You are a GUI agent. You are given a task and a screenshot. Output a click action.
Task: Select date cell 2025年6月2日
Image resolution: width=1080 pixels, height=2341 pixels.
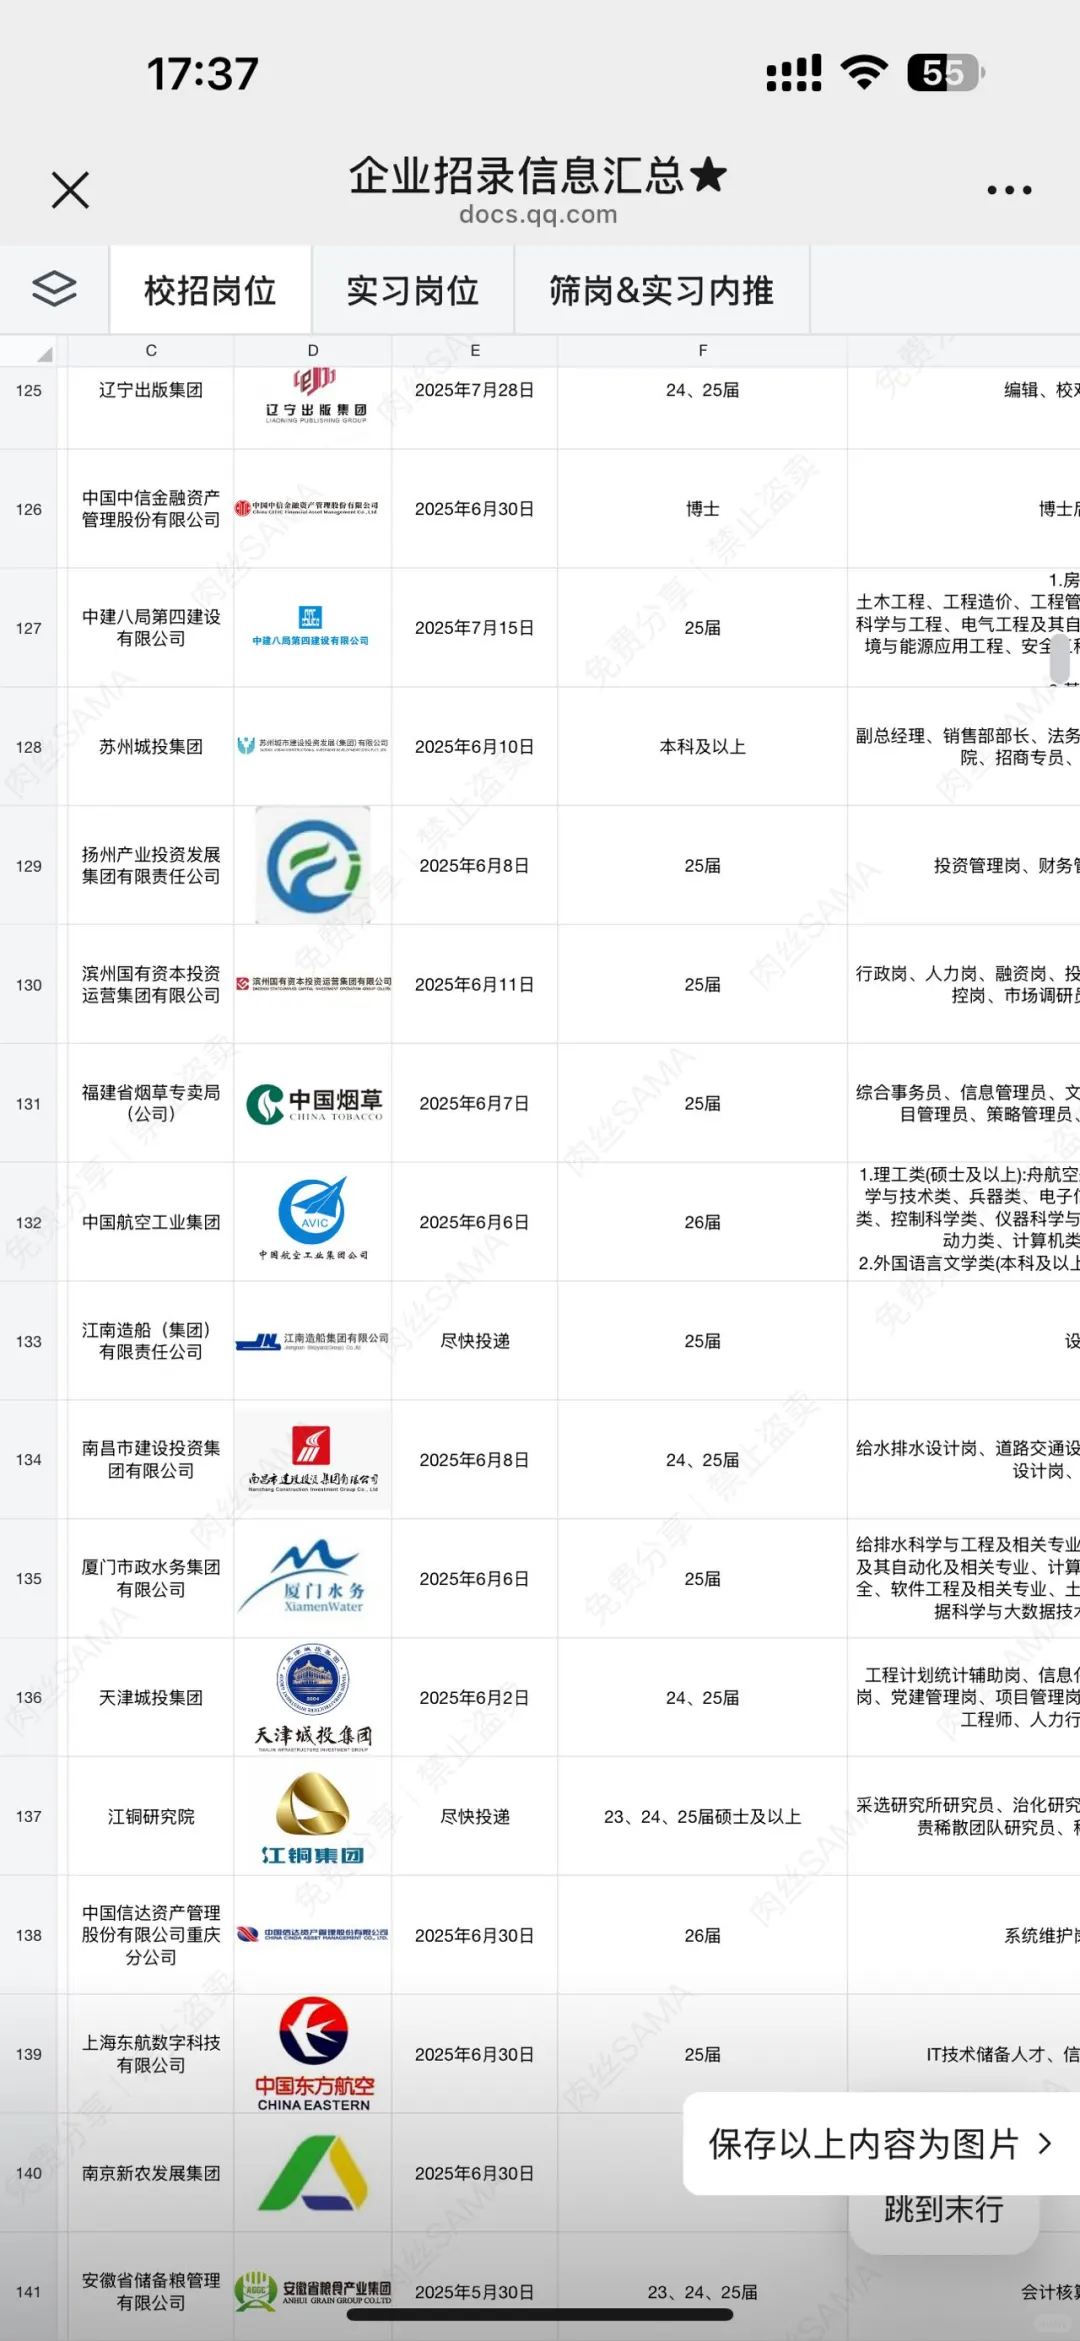click(x=475, y=1697)
